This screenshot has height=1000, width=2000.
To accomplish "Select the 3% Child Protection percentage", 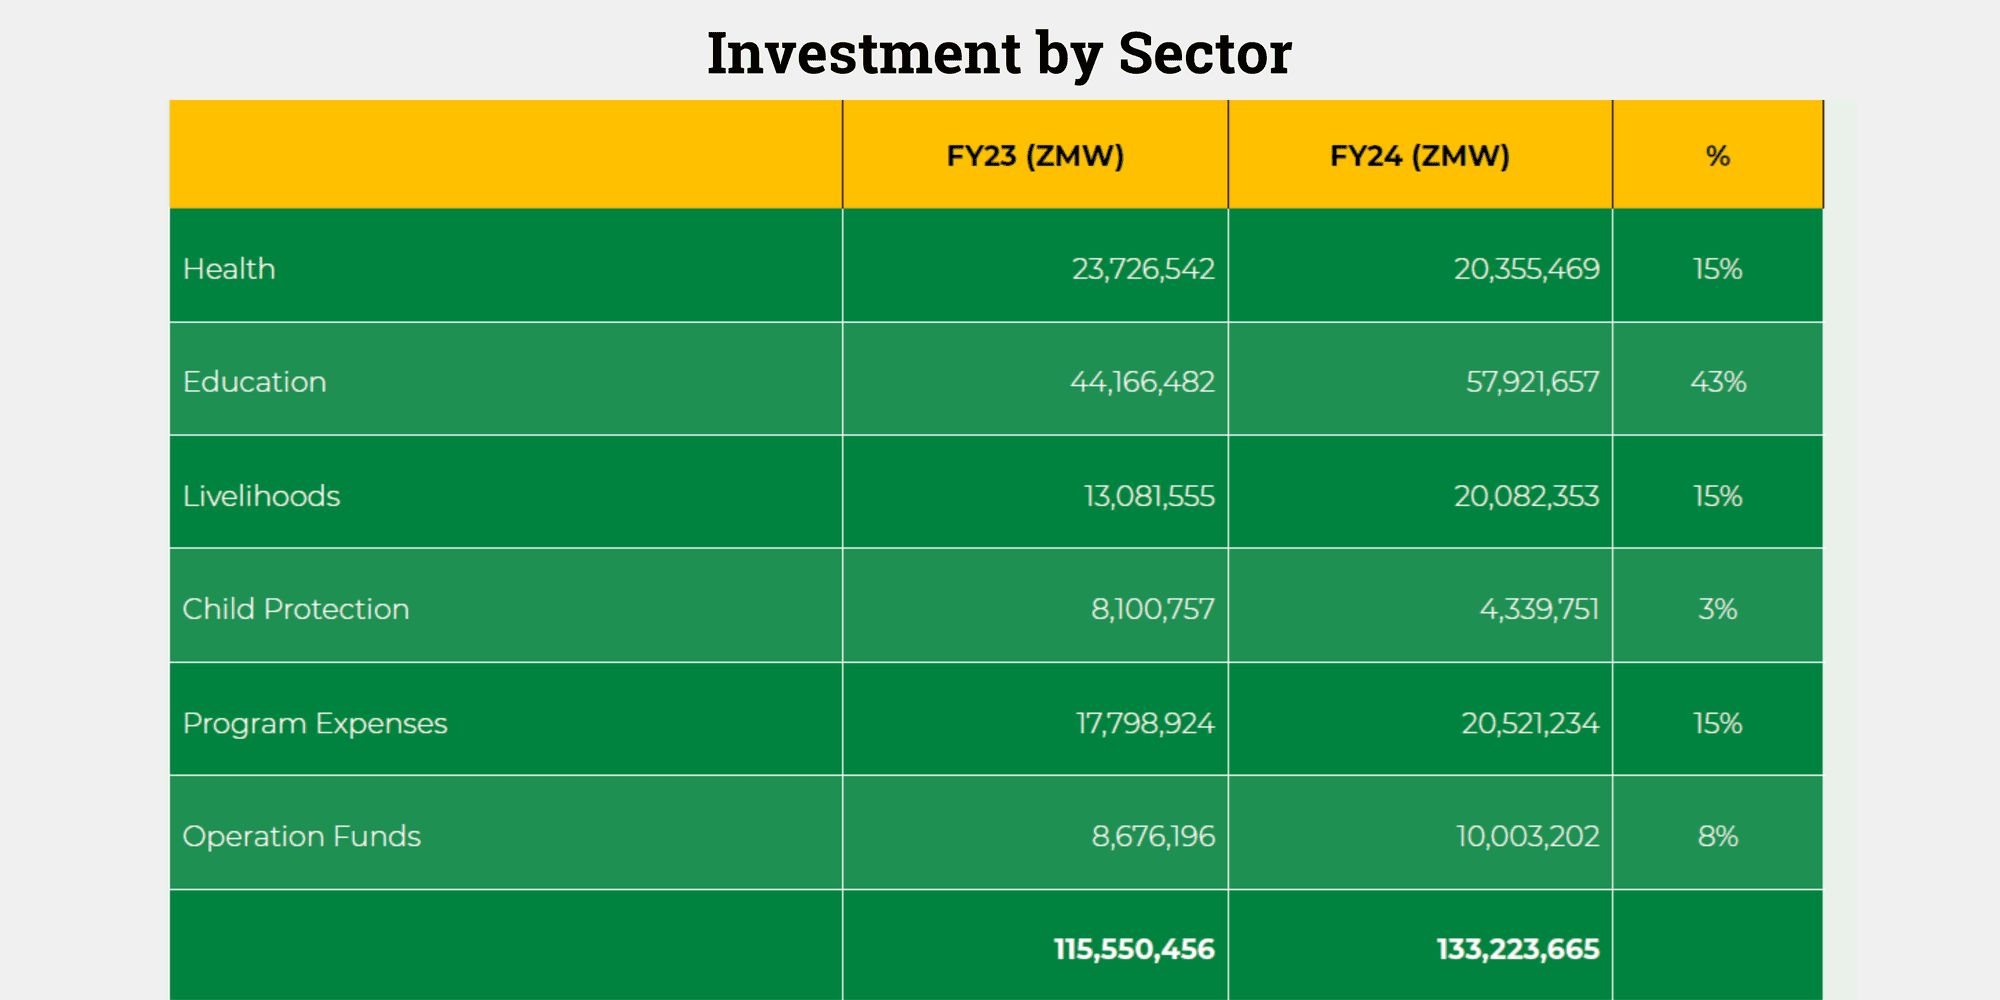I will click(x=1718, y=609).
